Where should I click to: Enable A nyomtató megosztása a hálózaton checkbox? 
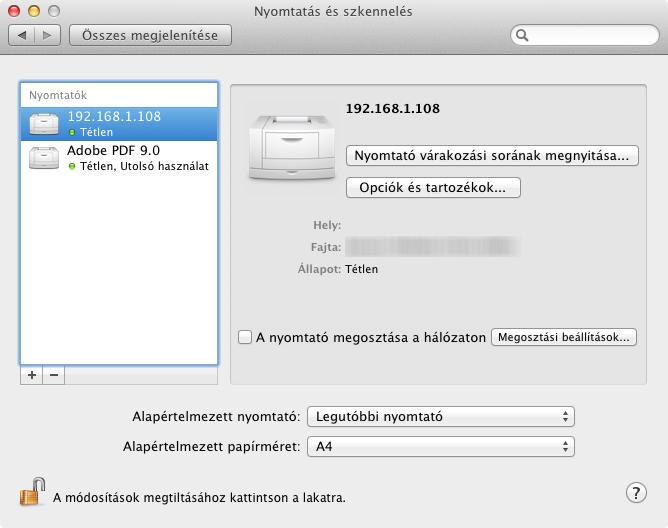tap(245, 337)
